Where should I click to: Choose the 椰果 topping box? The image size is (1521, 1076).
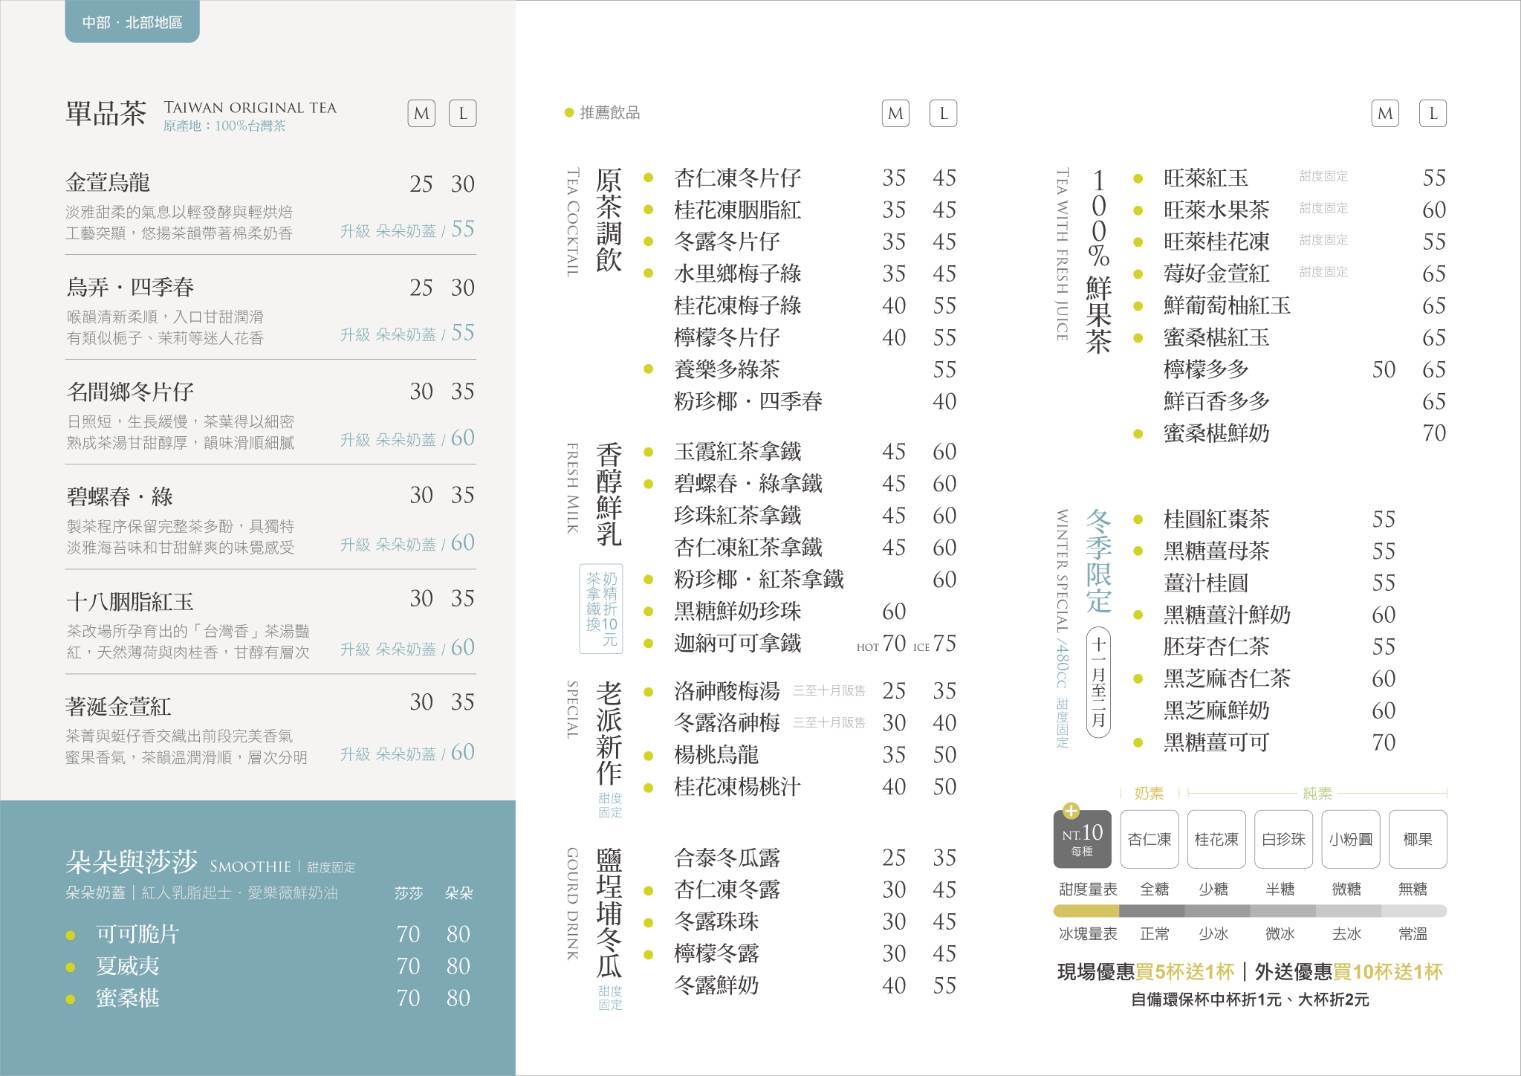pyautogui.click(x=1417, y=839)
